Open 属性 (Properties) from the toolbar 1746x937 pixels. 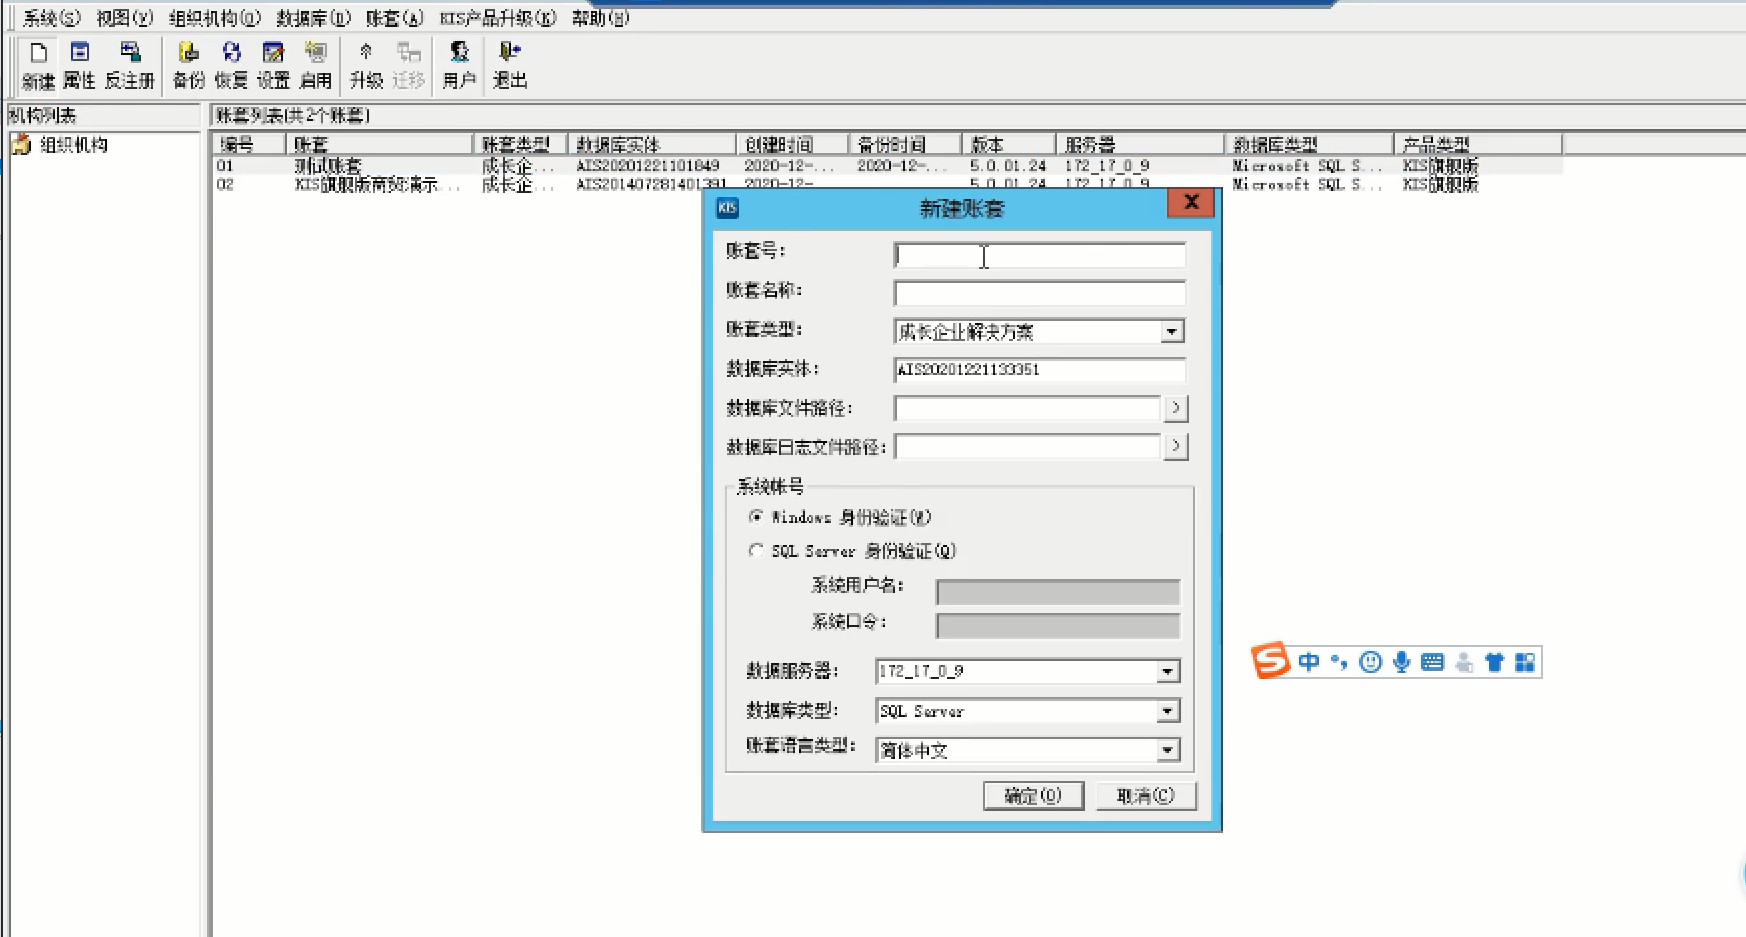click(x=80, y=64)
